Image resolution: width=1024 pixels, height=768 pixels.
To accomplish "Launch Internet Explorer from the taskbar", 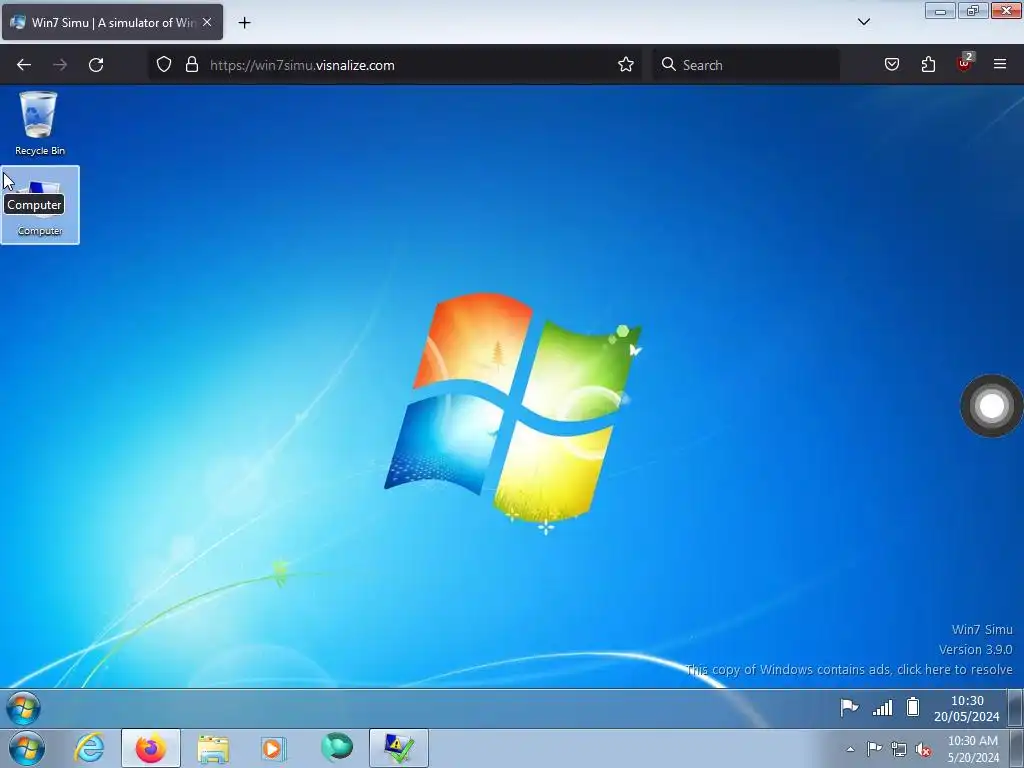I will point(89,748).
